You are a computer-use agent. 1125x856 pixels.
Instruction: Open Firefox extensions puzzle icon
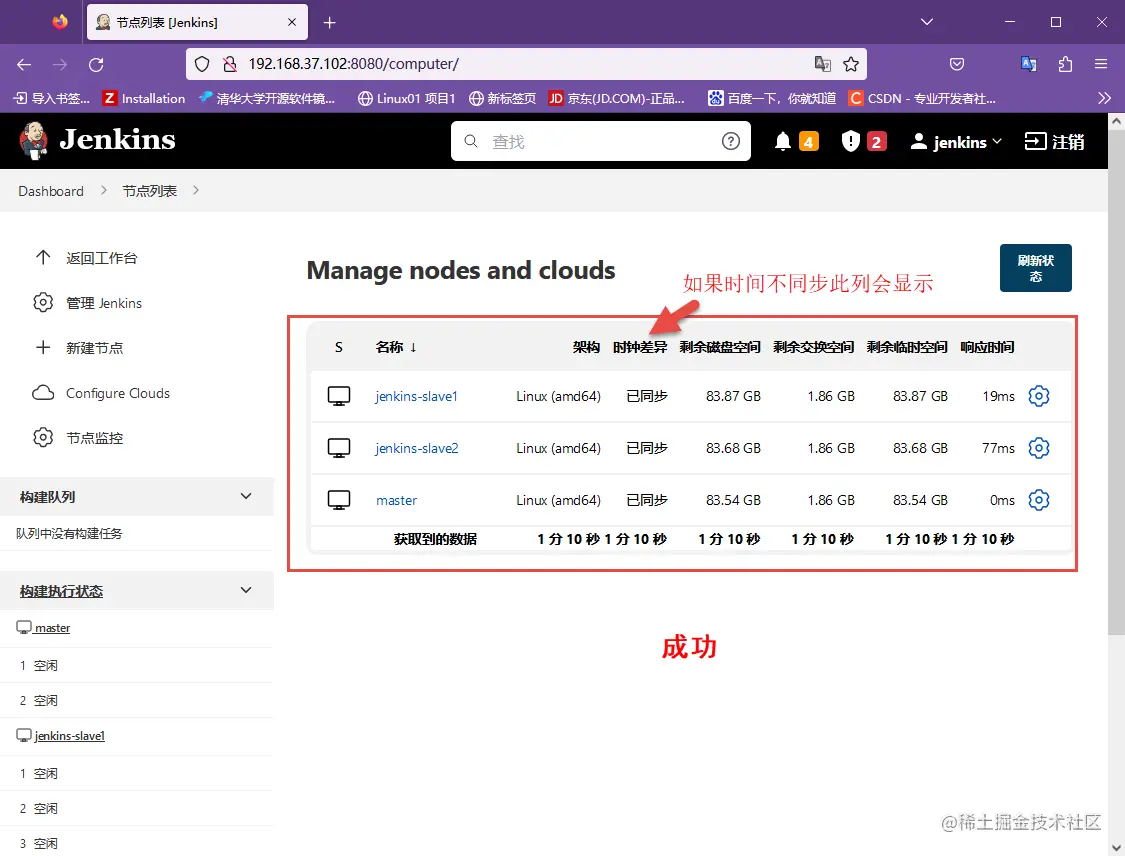coord(1065,65)
